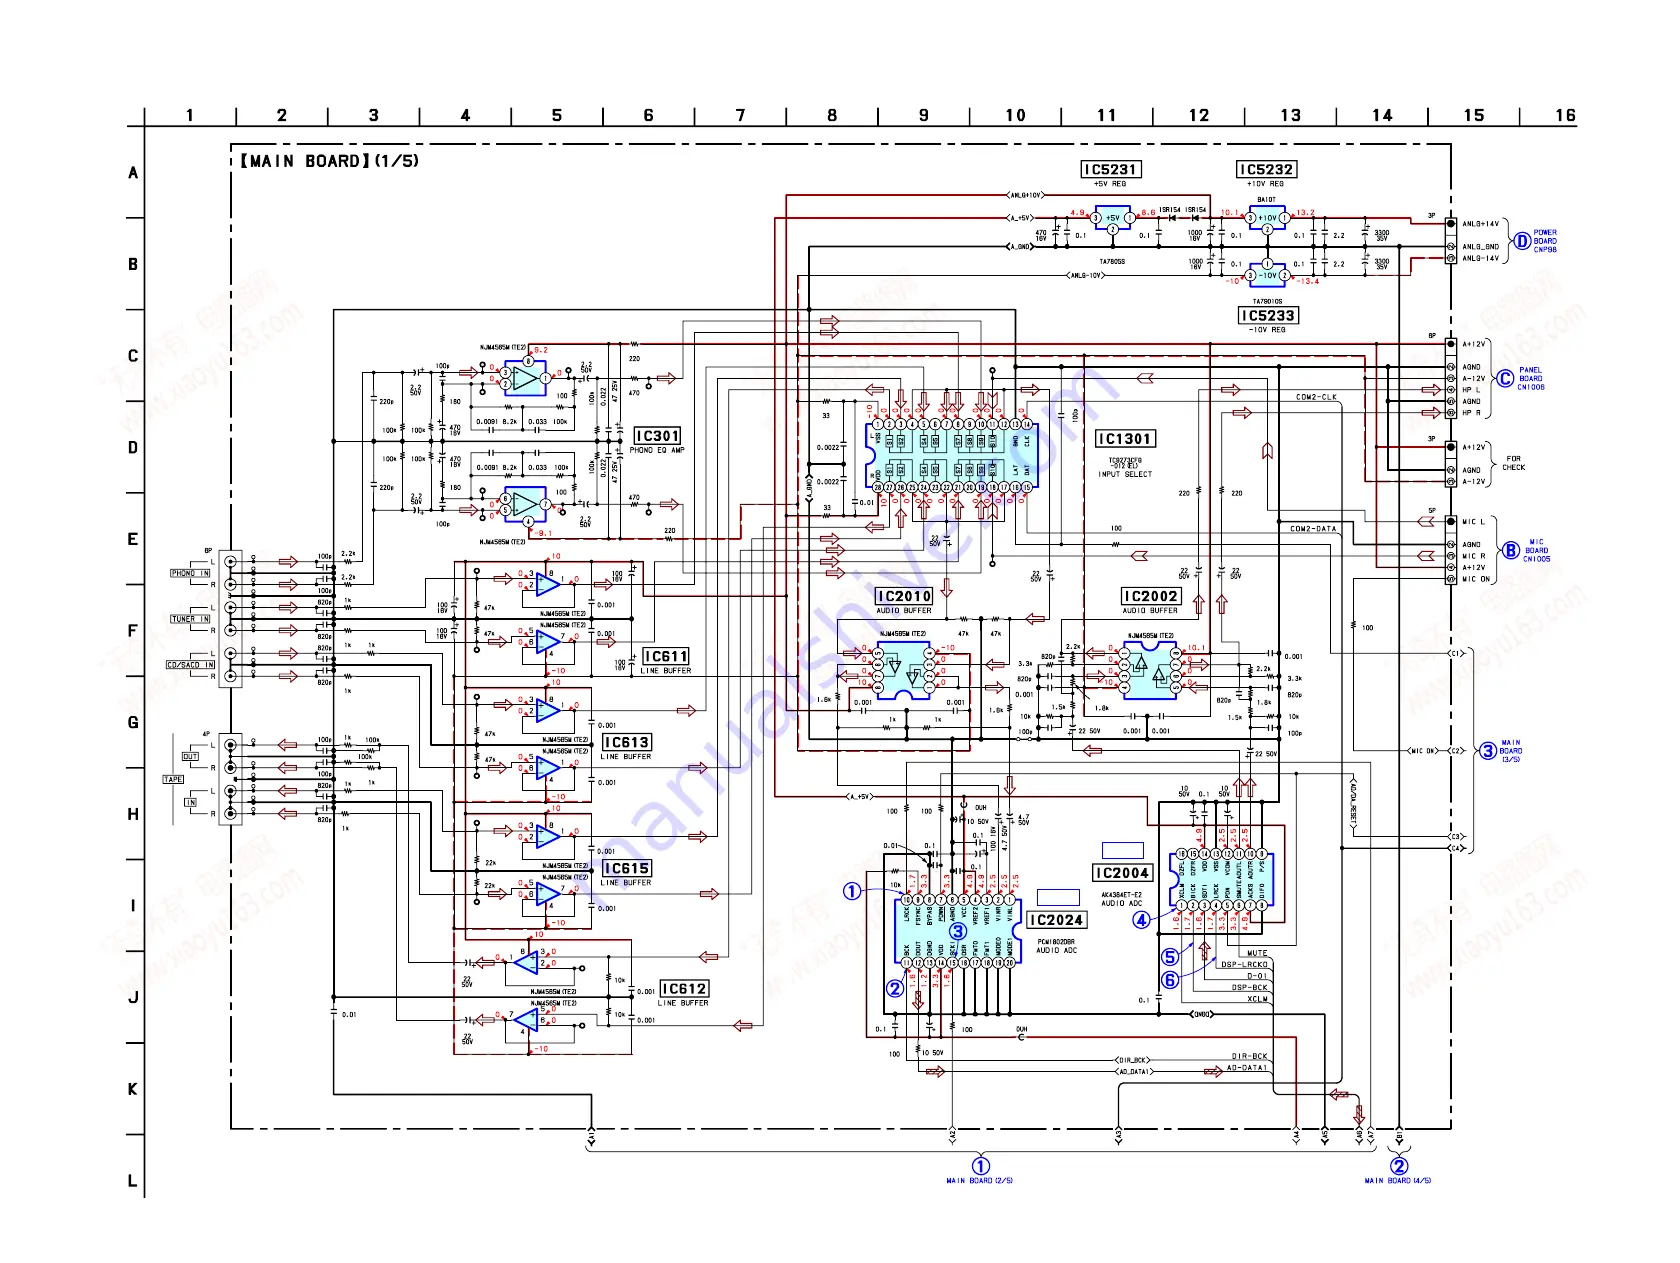Click the MIC BOARD CN1005 reference
This screenshot has width=1680, height=1263.
(x=1537, y=551)
